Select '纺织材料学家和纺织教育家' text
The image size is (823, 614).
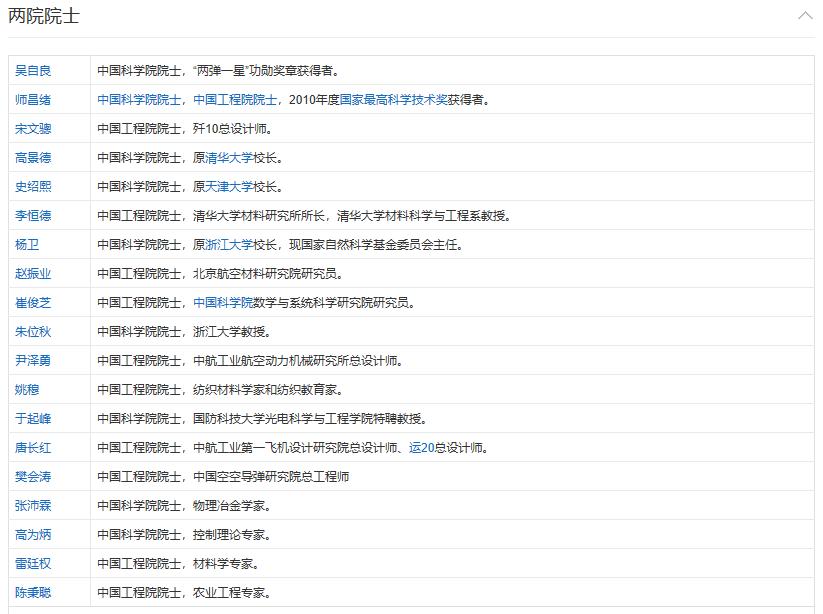(265, 390)
